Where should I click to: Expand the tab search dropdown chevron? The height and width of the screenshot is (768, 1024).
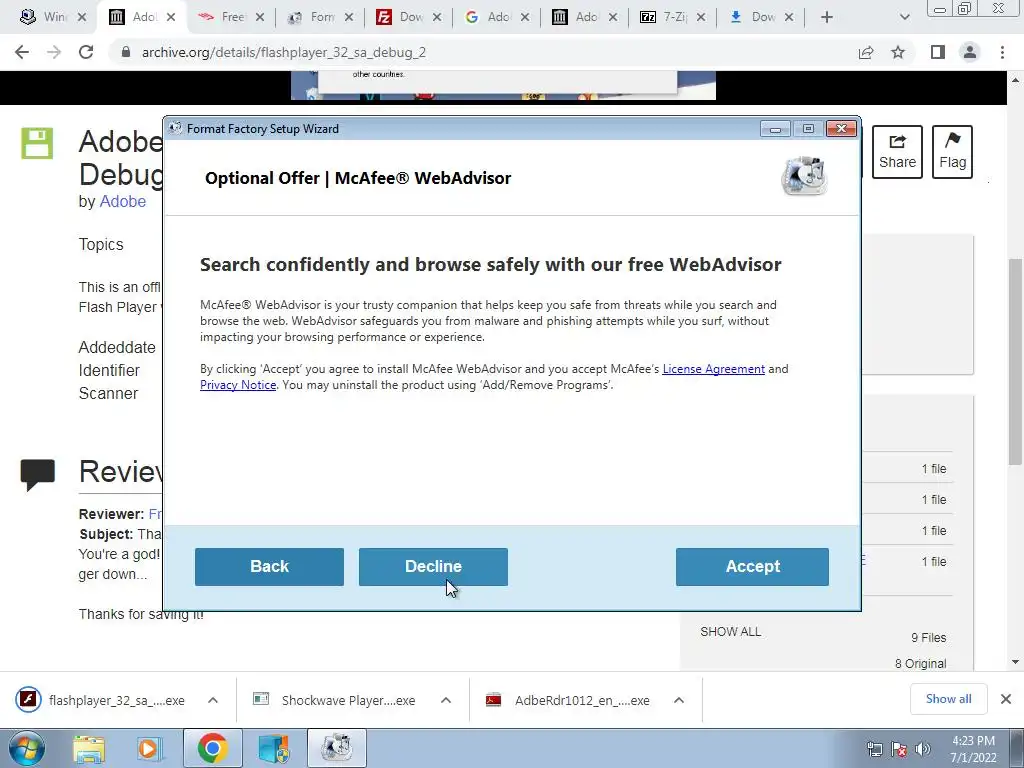click(x=904, y=17)
